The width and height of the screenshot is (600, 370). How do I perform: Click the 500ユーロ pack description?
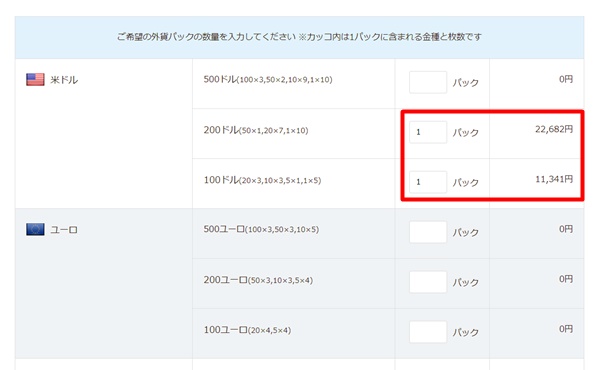point(261,230)
